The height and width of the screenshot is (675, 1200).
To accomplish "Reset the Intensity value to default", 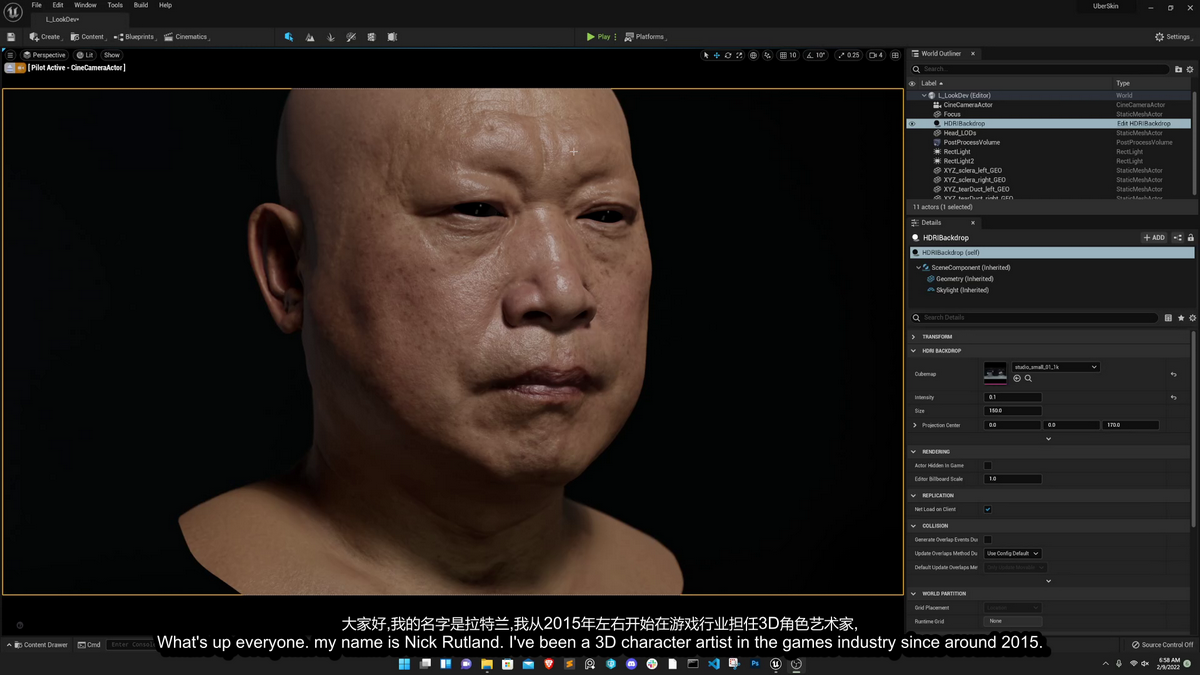I will coord(1173,397).
